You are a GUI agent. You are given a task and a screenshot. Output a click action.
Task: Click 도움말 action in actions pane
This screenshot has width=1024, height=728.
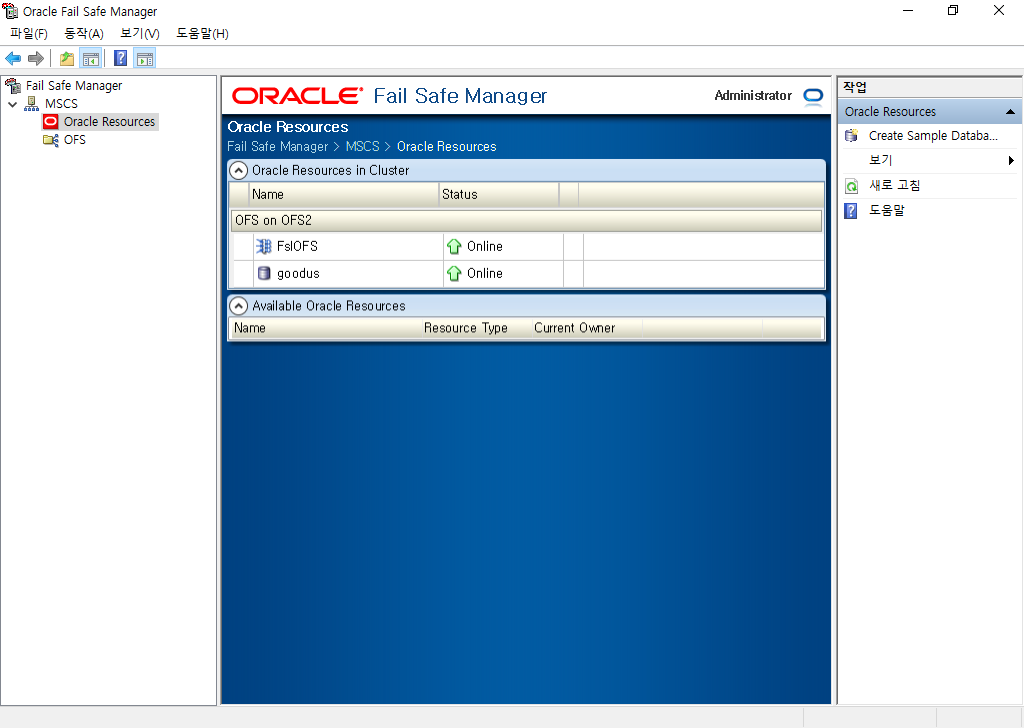886,210
